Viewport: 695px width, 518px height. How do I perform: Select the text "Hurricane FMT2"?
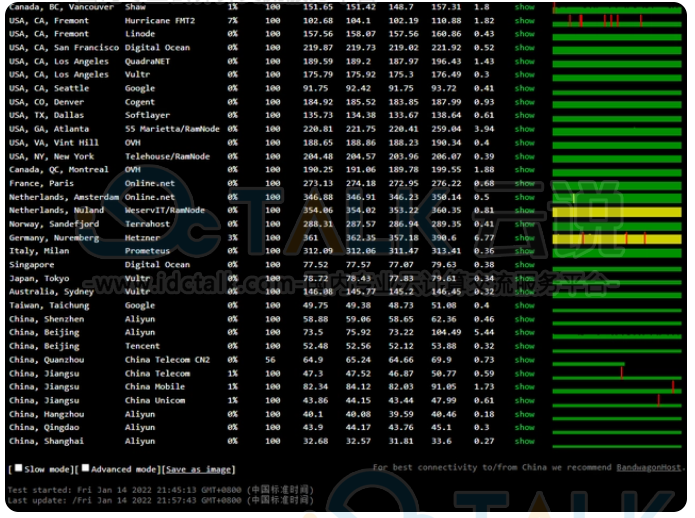click(x=160, y=21)
